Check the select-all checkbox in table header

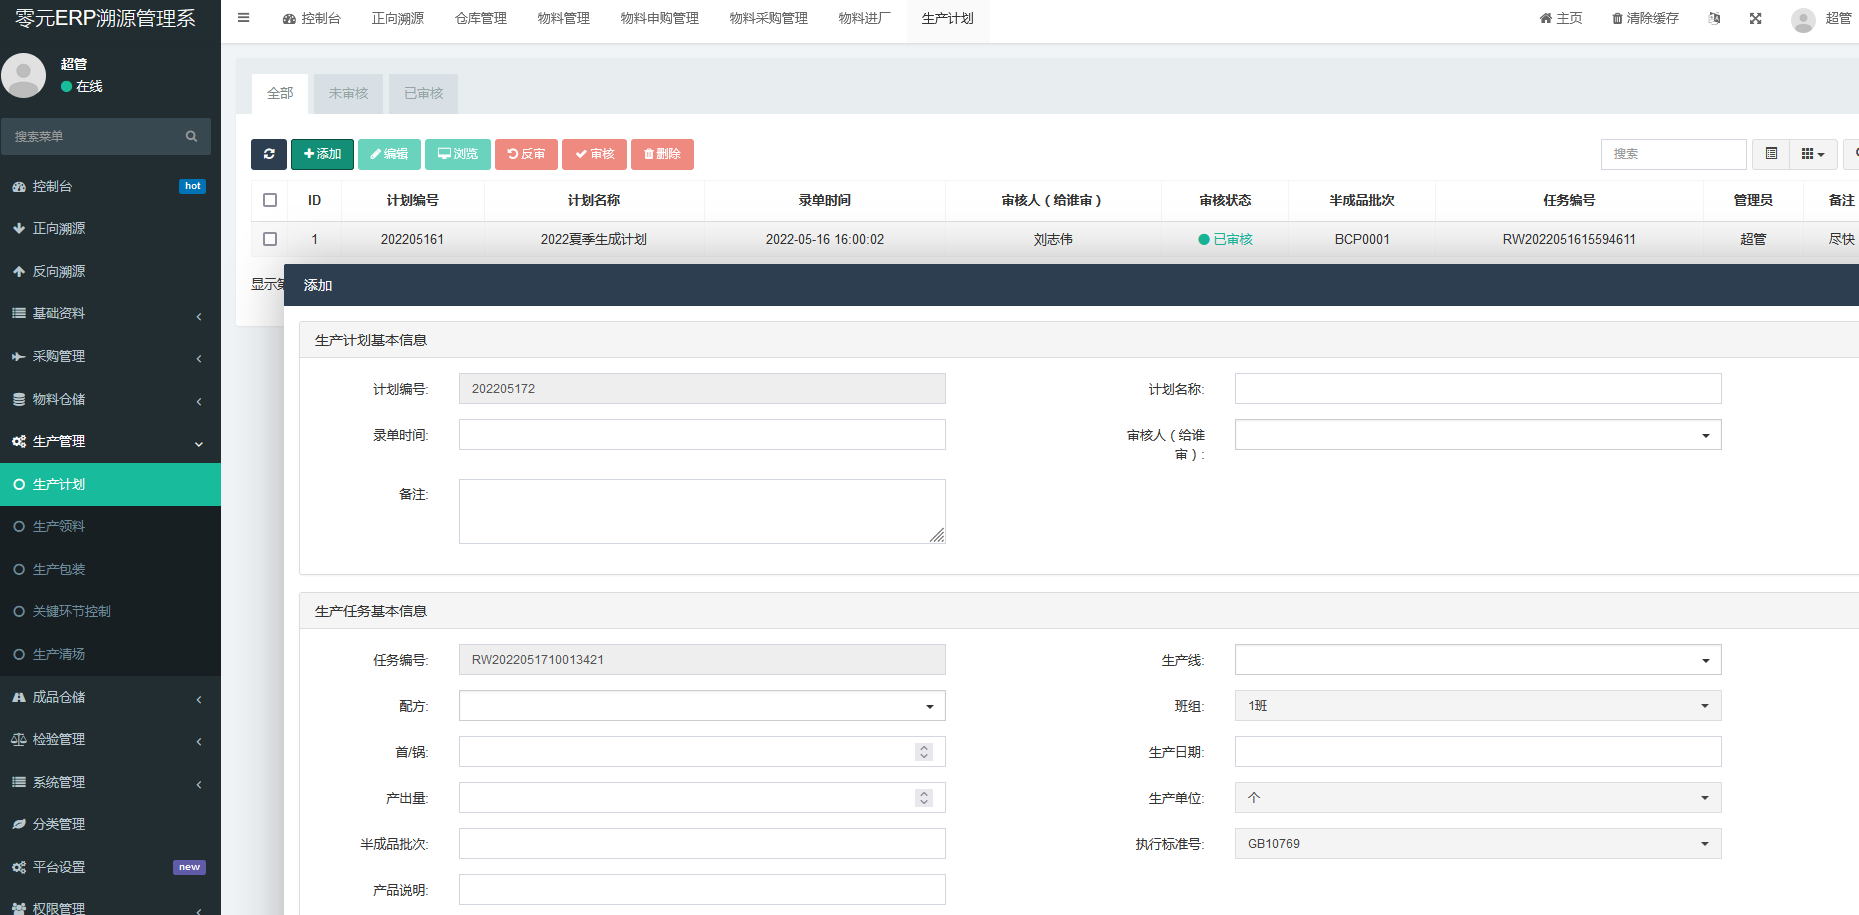270,200
